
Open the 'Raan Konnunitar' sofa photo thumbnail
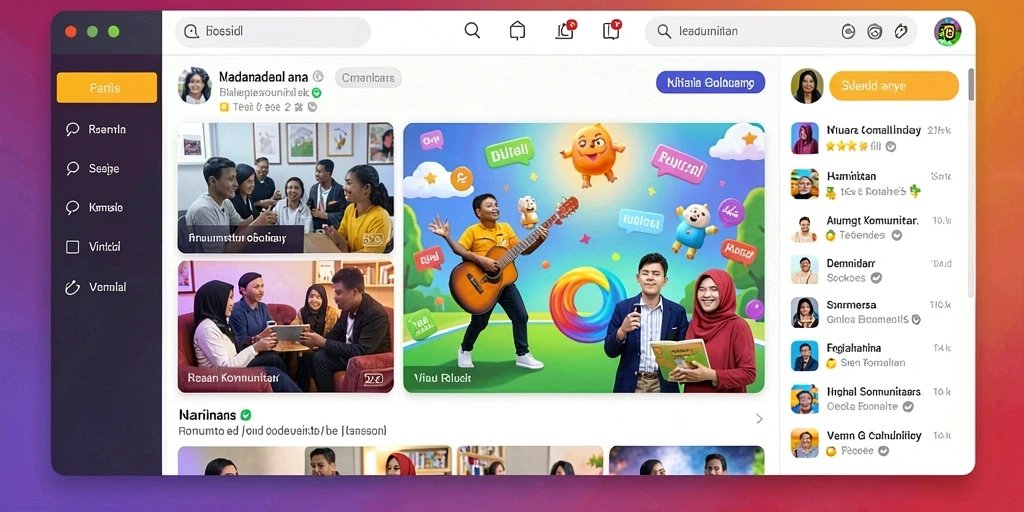(285, 327)
